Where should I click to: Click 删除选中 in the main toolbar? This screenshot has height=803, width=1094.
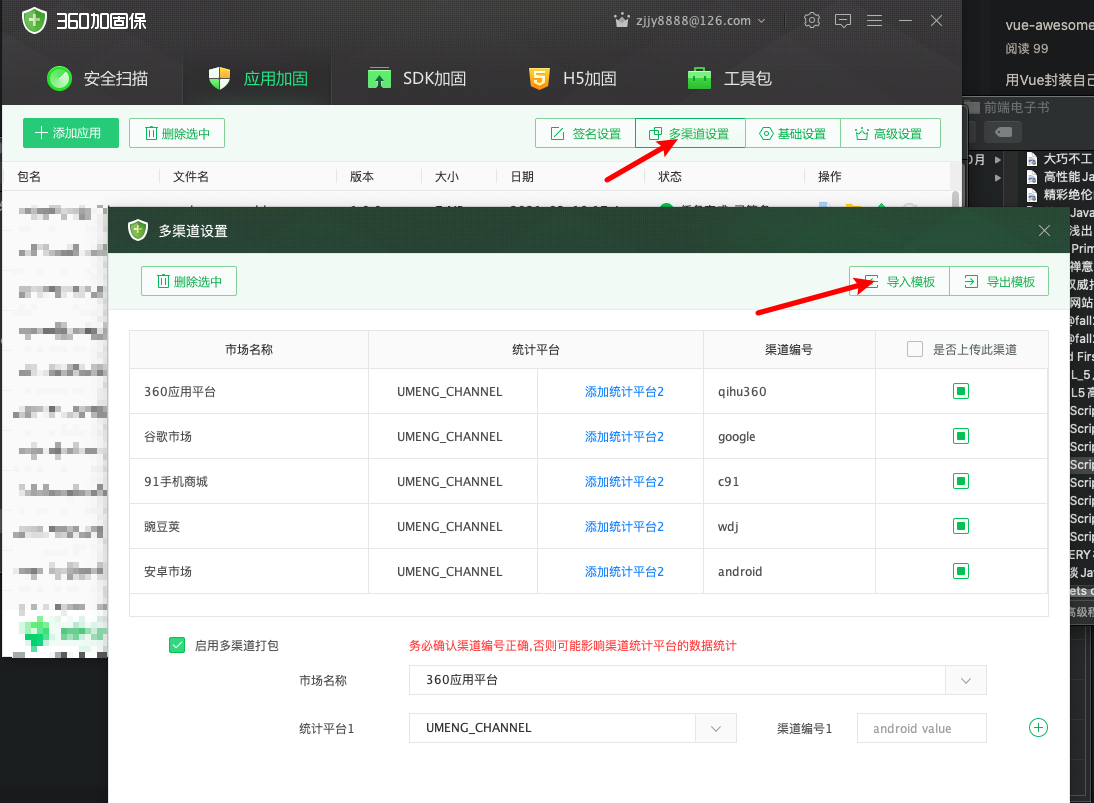(177, 133)
